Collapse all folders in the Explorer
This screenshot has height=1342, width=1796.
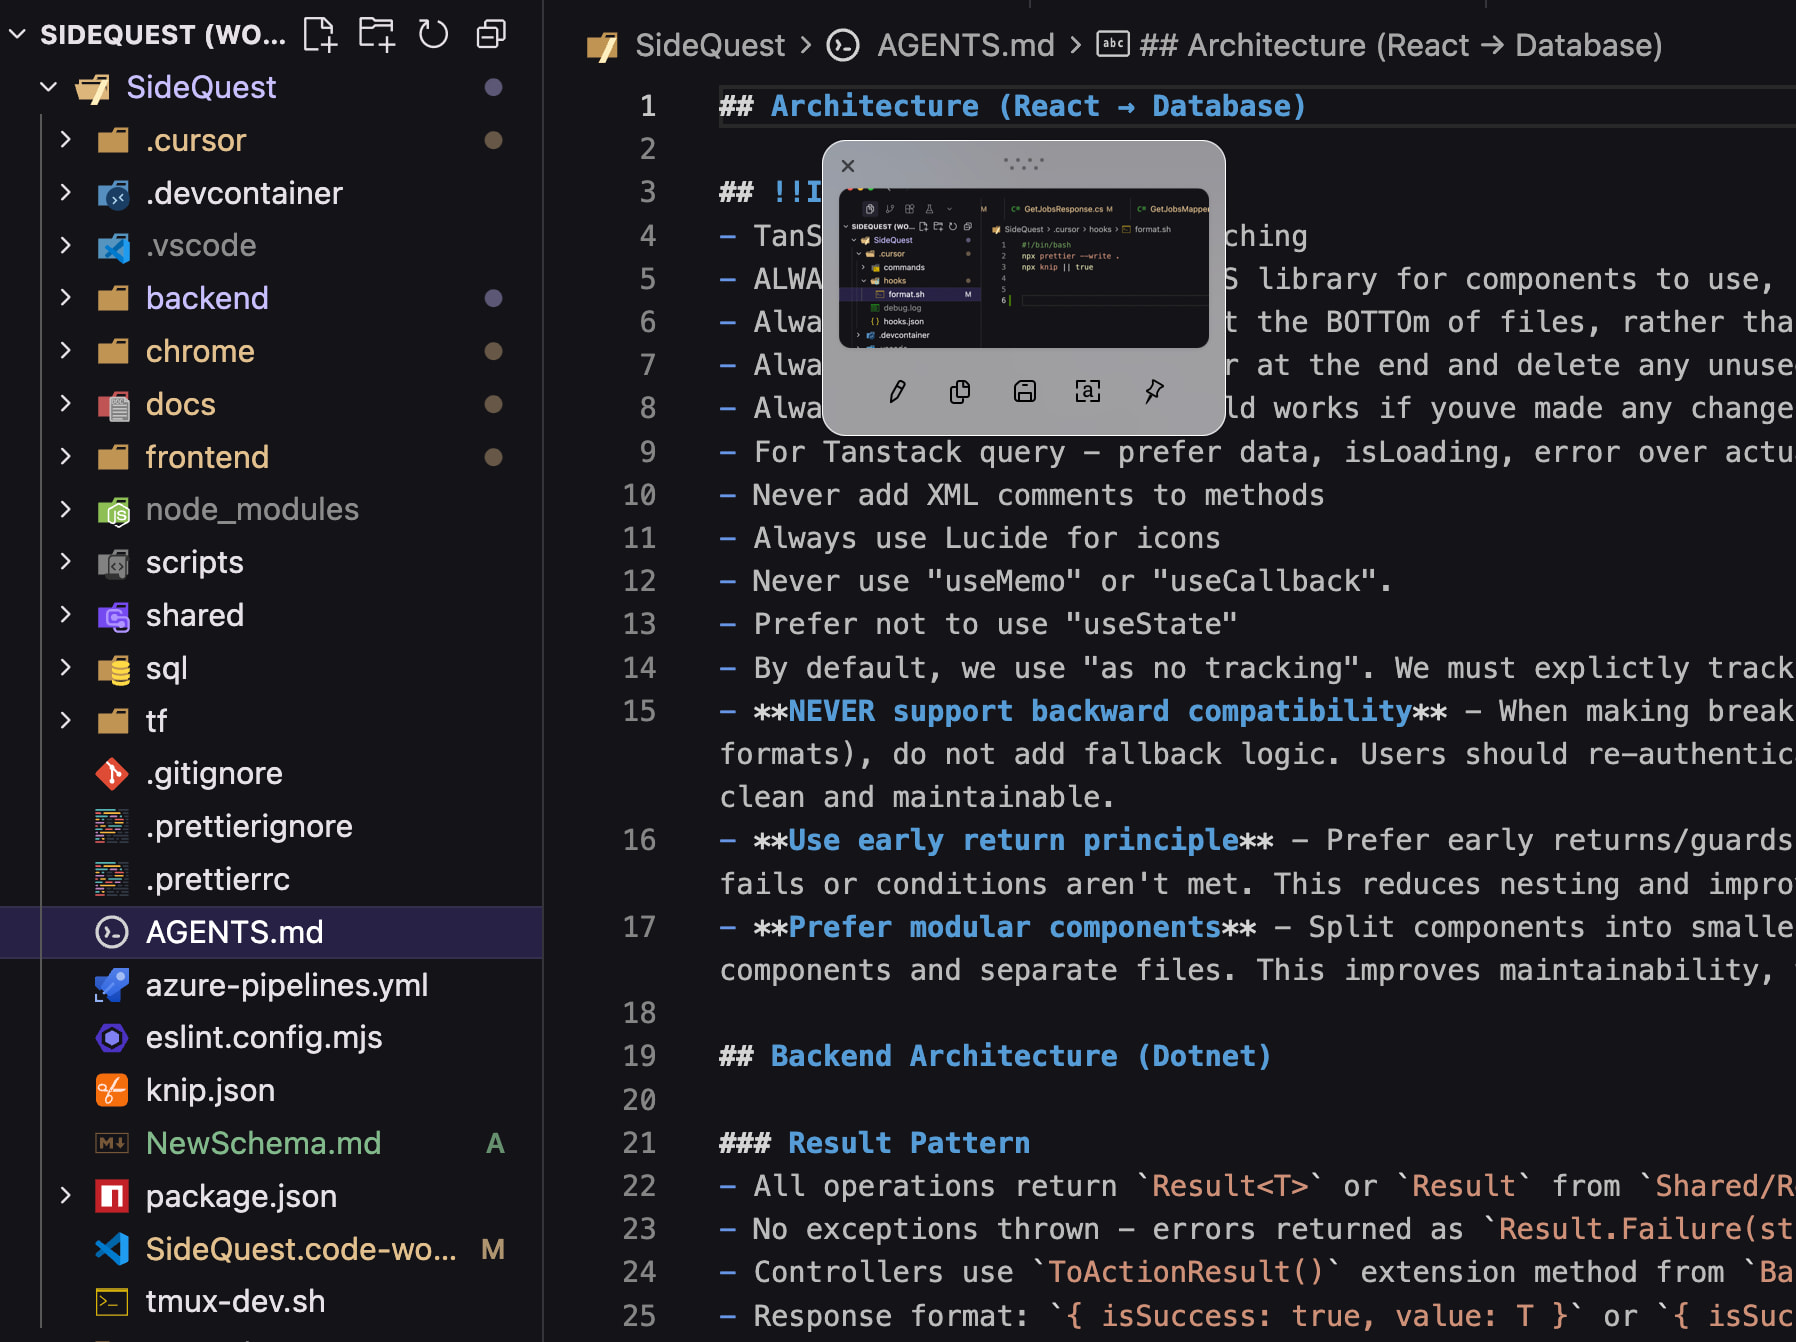coord(491,34)
